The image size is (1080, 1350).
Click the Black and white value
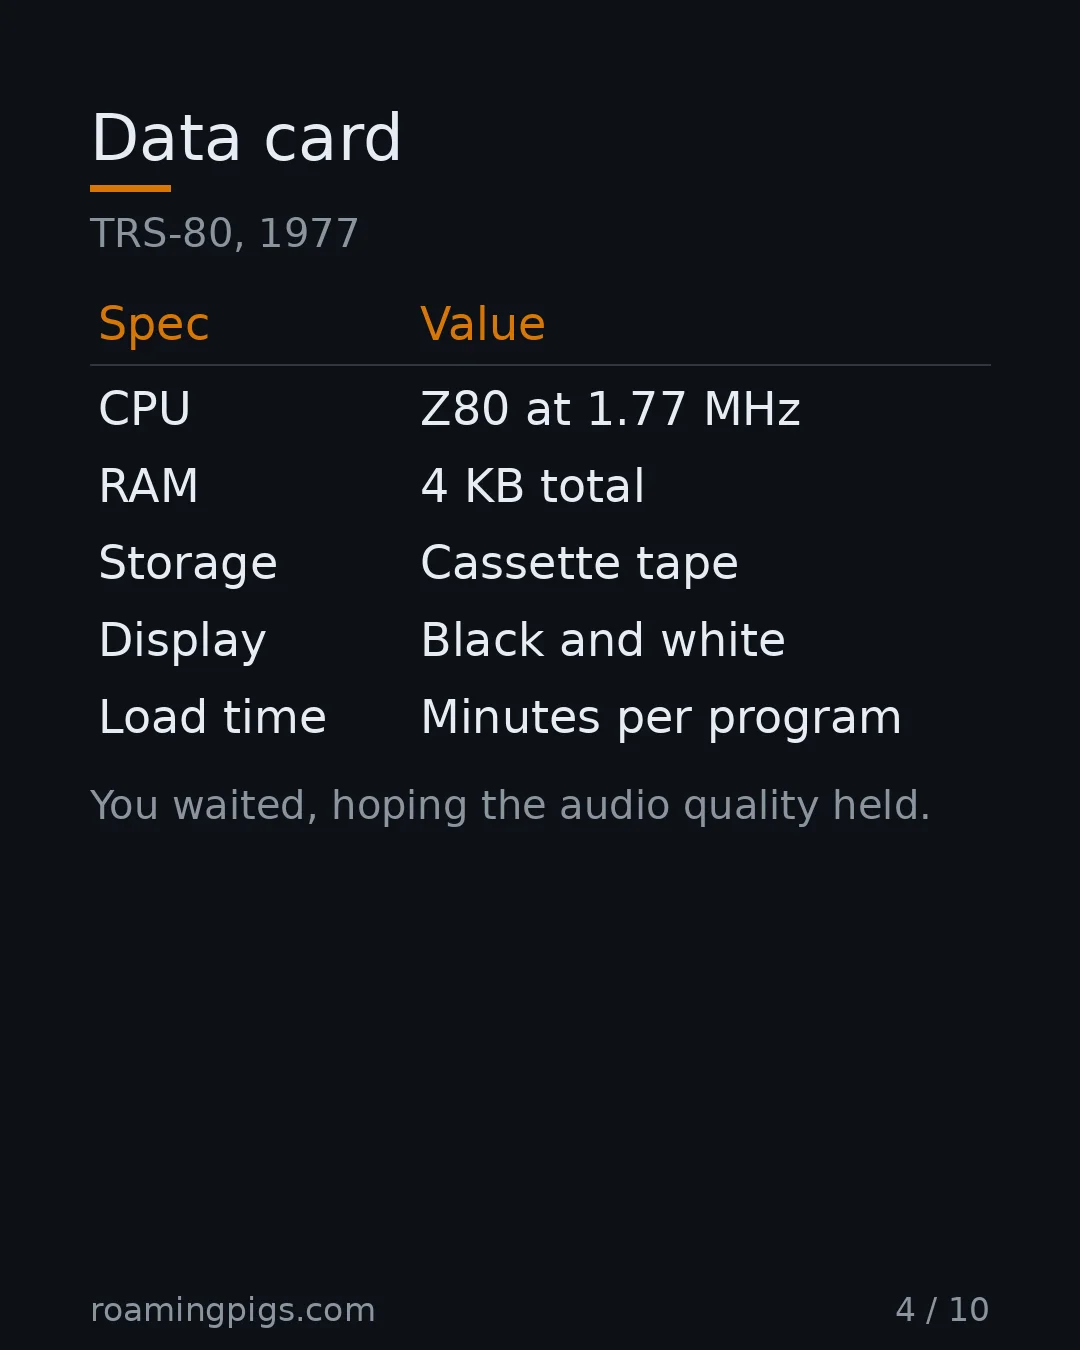[603, 640]
